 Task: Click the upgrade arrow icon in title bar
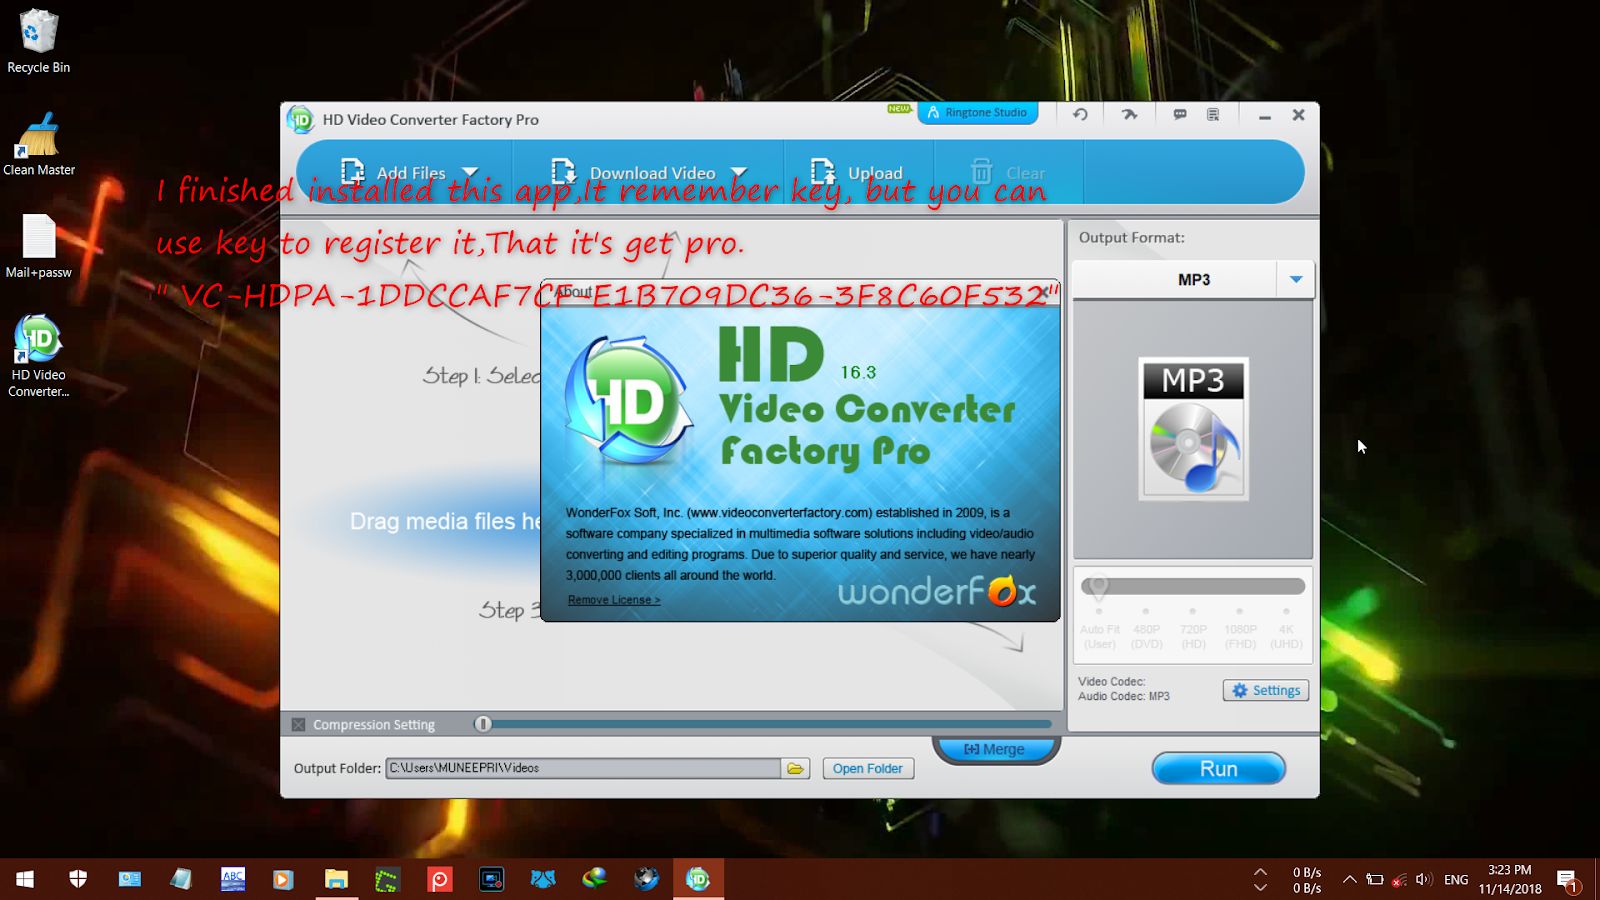[1129, 114]
